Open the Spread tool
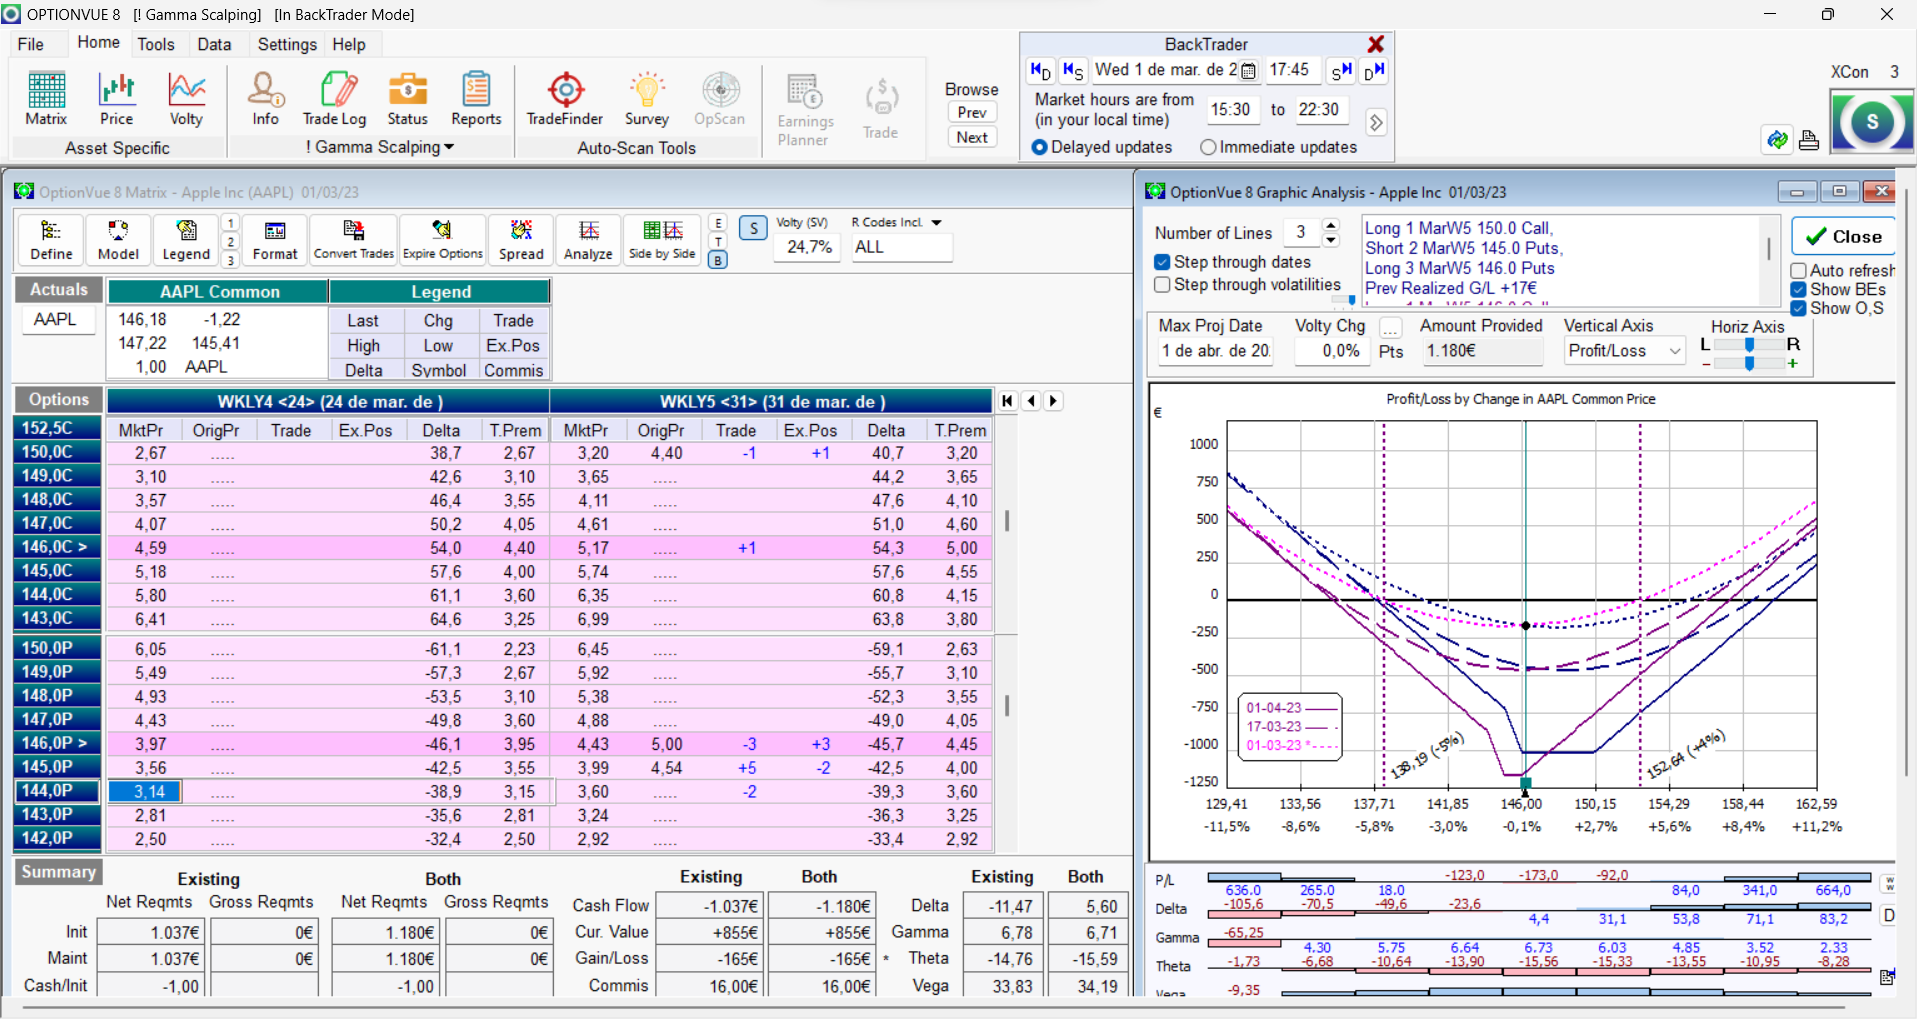1917x1020 pixels. 521,241
